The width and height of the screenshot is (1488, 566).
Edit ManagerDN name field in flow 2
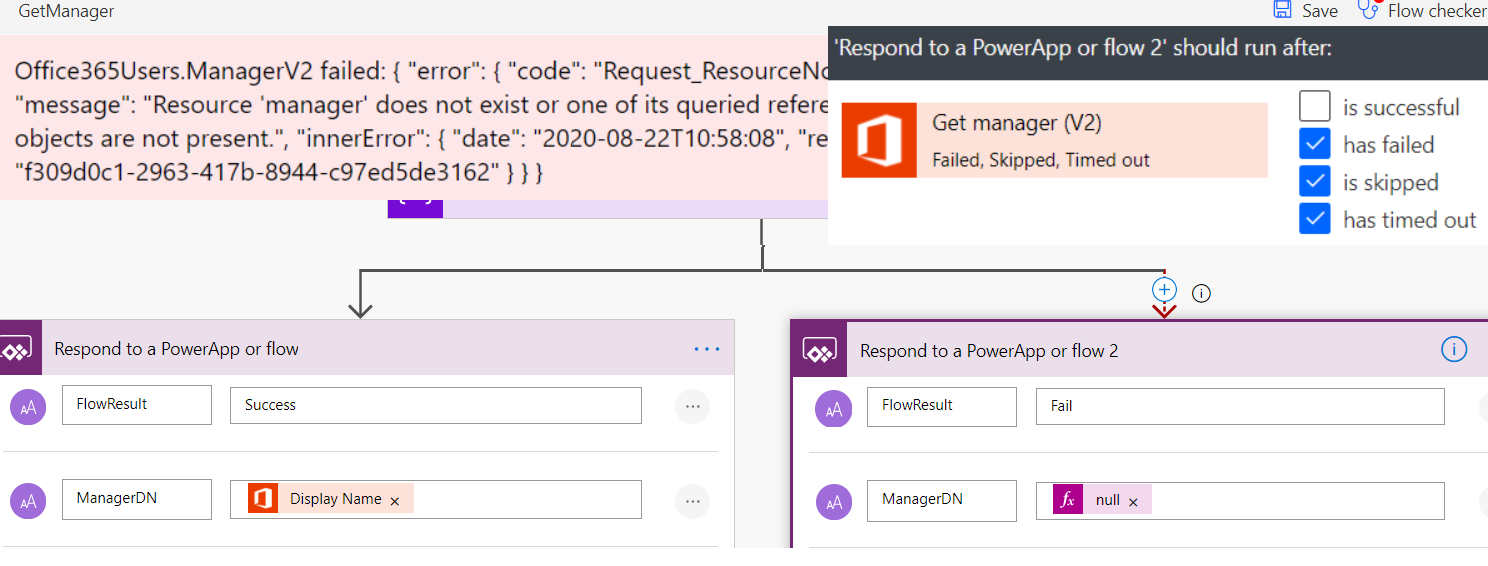click(x=942, y=500)
